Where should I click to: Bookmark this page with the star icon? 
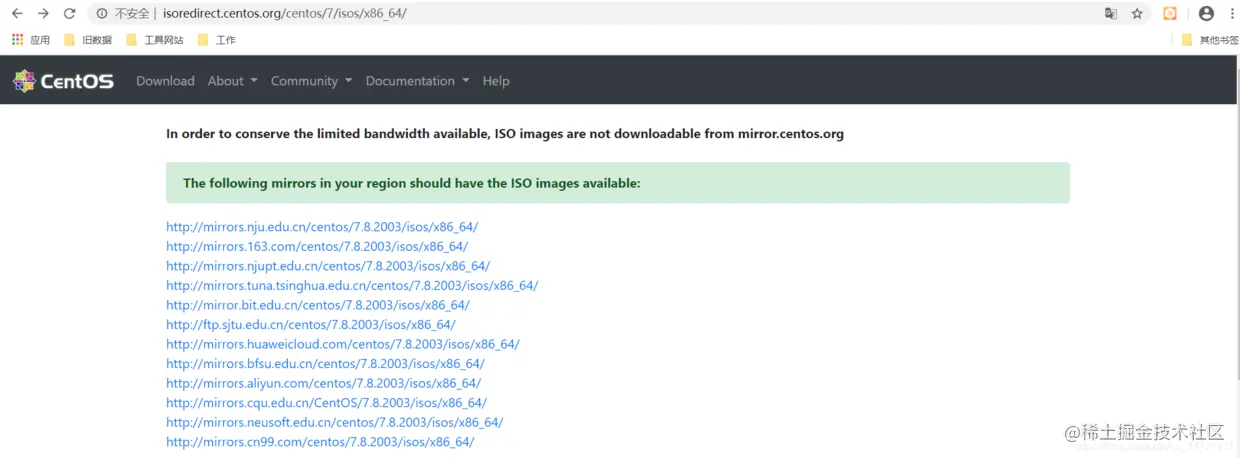pos(1137,14)
